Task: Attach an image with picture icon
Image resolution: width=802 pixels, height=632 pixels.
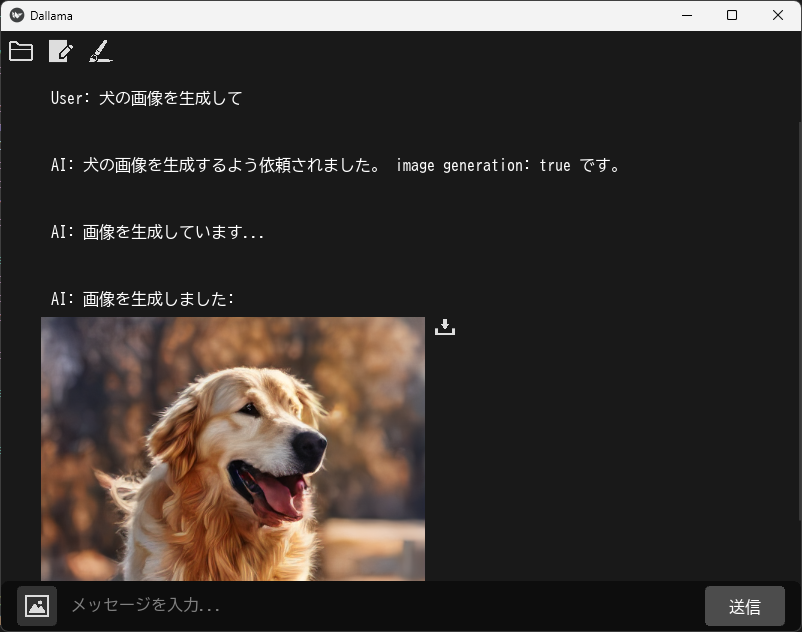Action: click(x=37, y=606)
